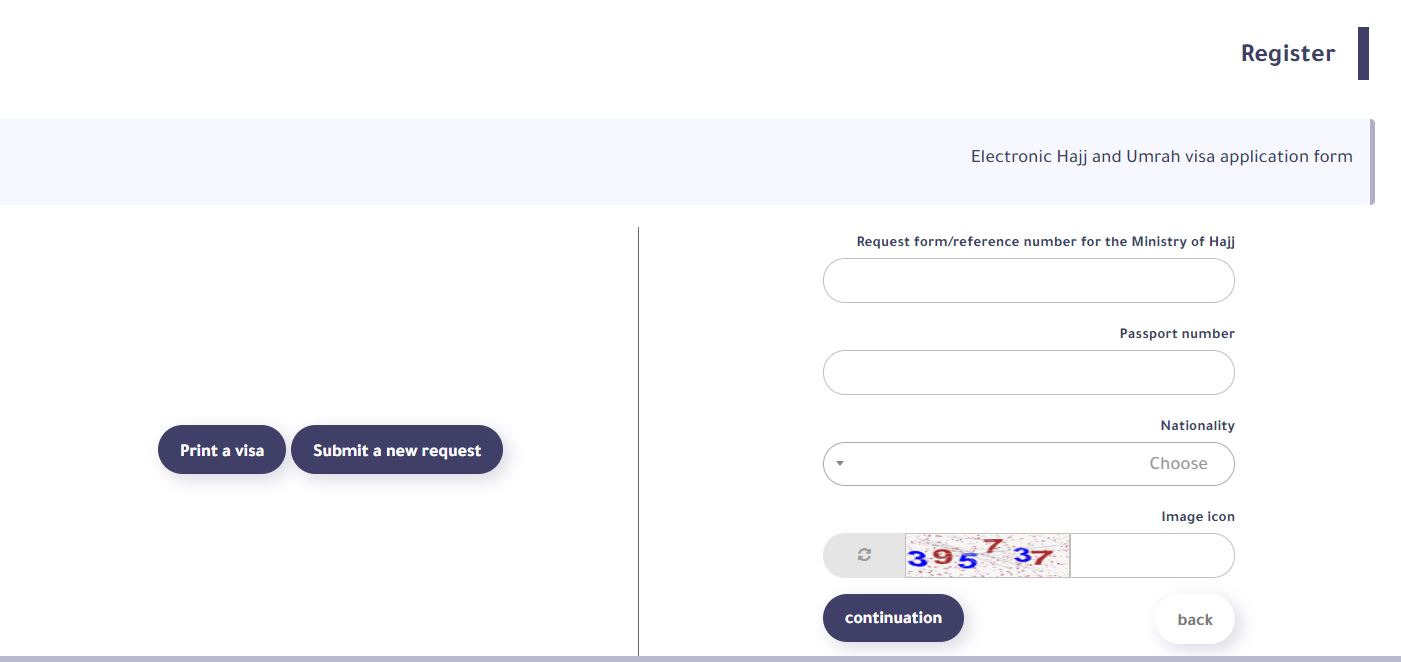Click the dark accent bar beside Register

click(1363, 54)
